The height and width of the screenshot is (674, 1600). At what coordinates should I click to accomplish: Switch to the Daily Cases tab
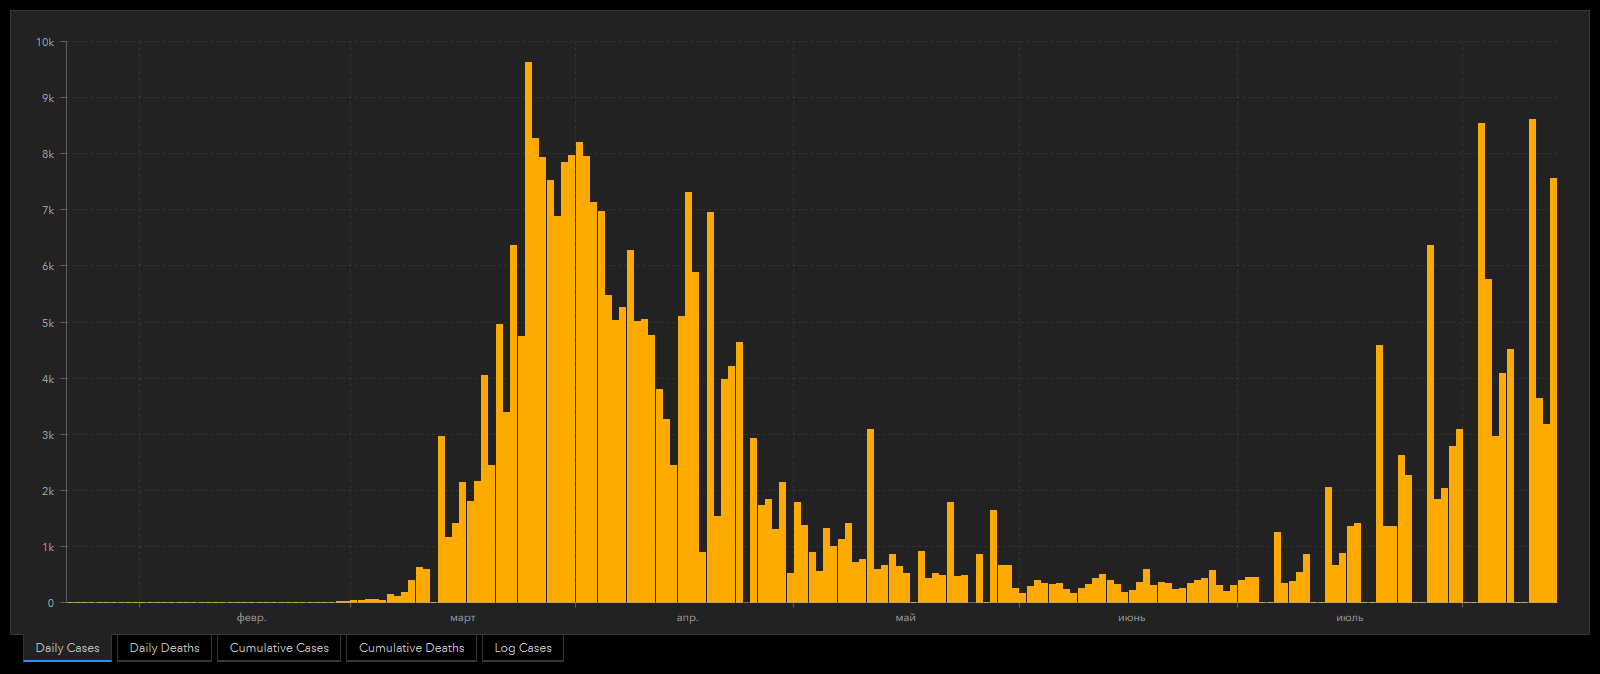(68, 648)
